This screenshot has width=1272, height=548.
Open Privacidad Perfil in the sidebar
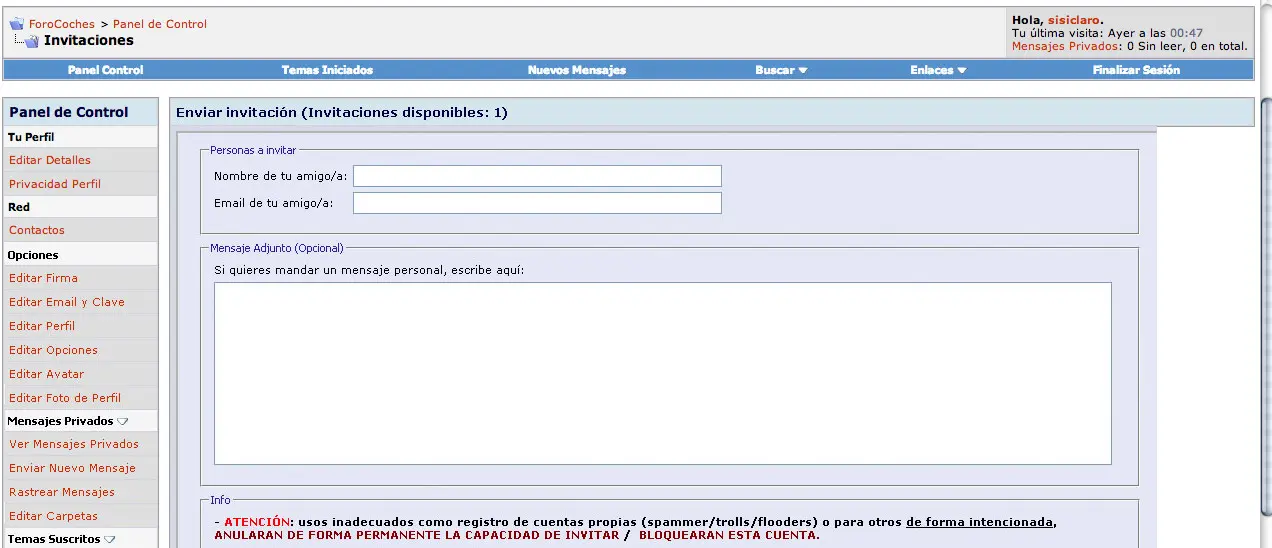[x=55, y=184]
